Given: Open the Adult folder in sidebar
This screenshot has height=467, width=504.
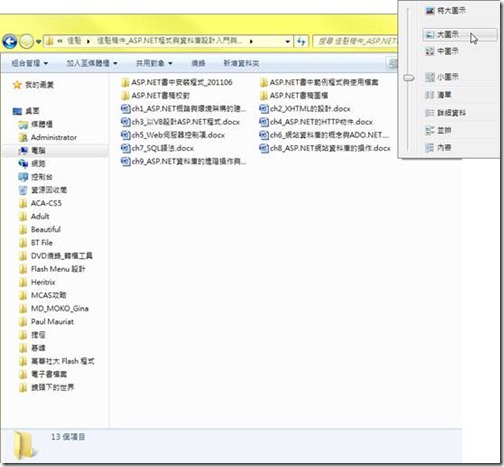Looking at the screenshot, I should [34, 216].
